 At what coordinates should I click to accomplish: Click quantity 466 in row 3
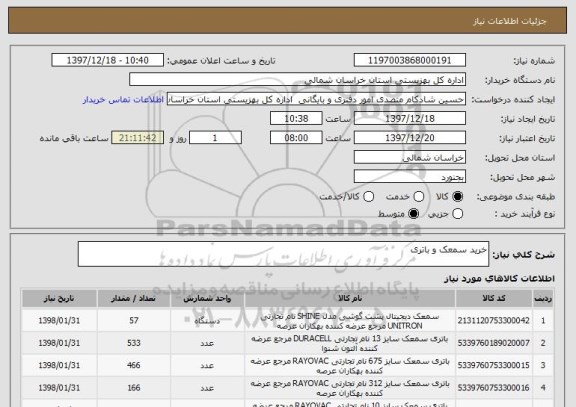tap(134, 365)
